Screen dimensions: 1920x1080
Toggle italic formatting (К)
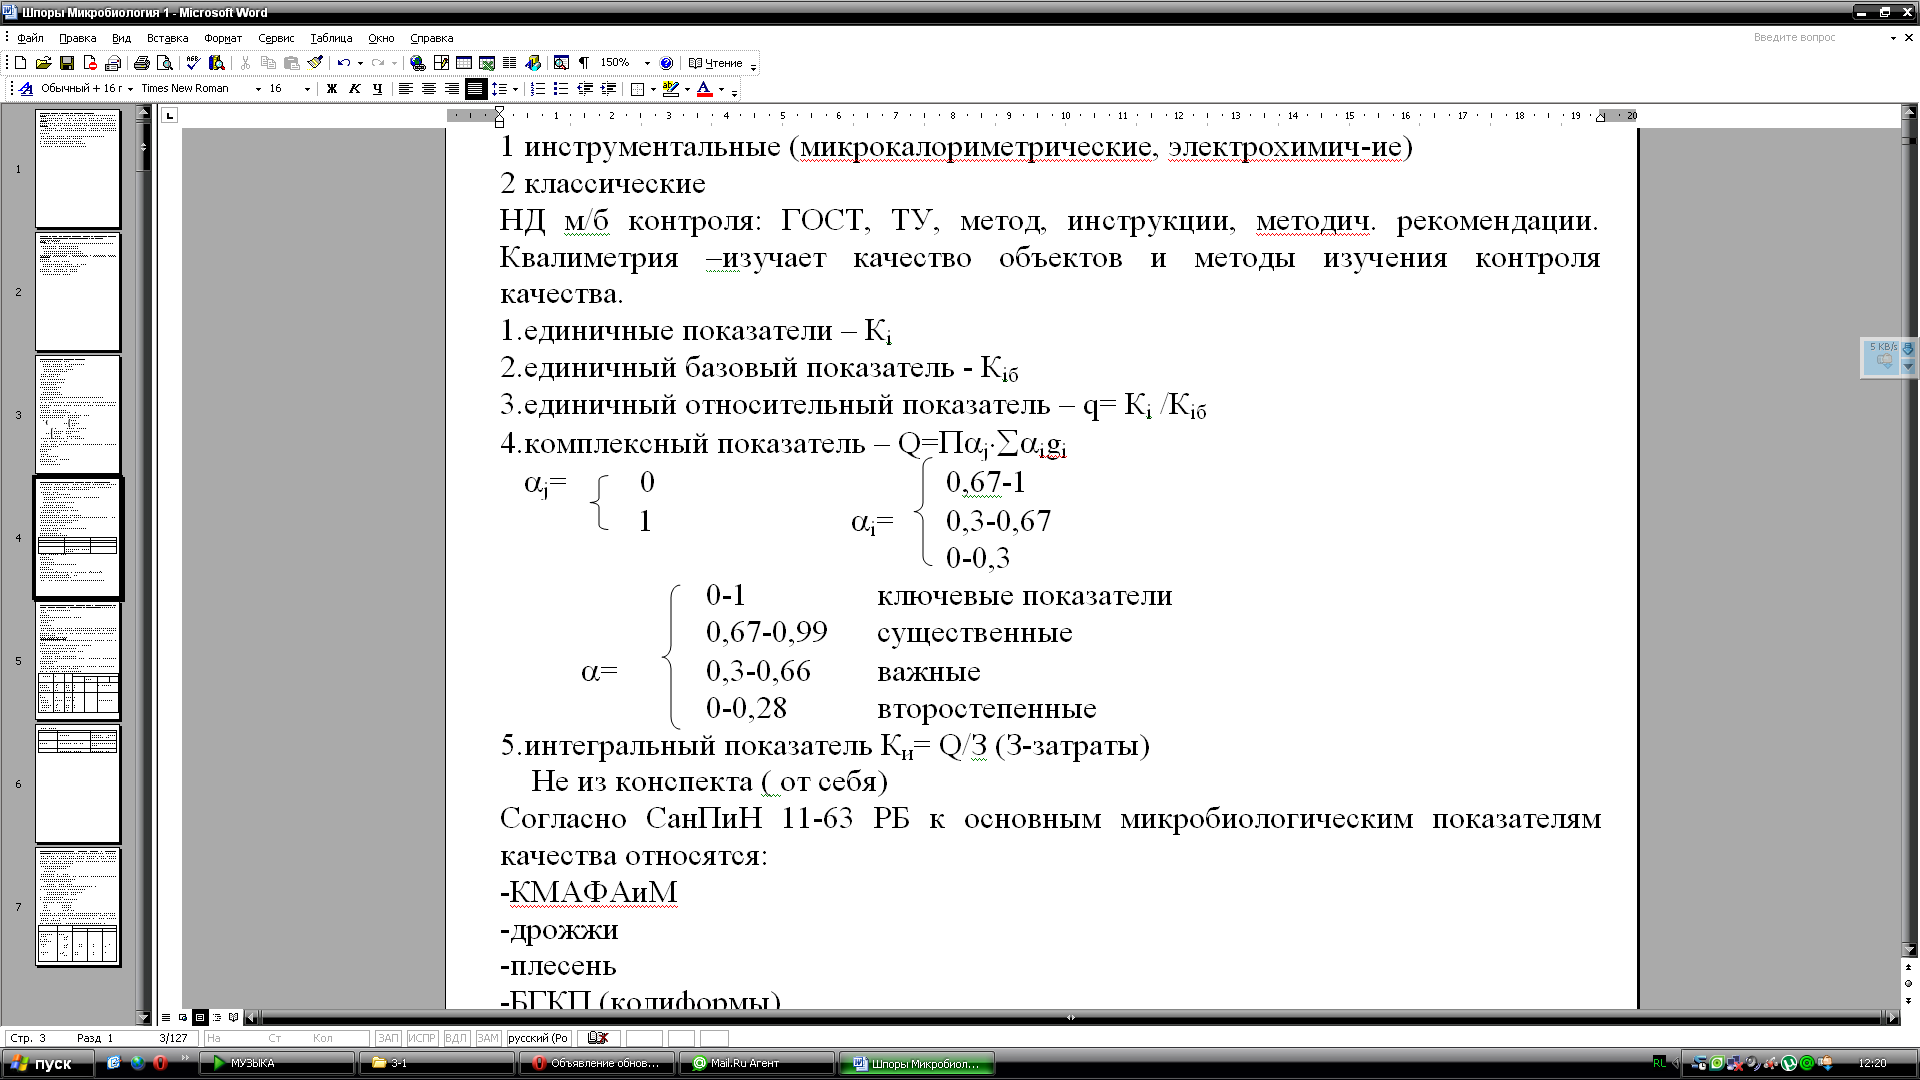[x=355, y=89]
